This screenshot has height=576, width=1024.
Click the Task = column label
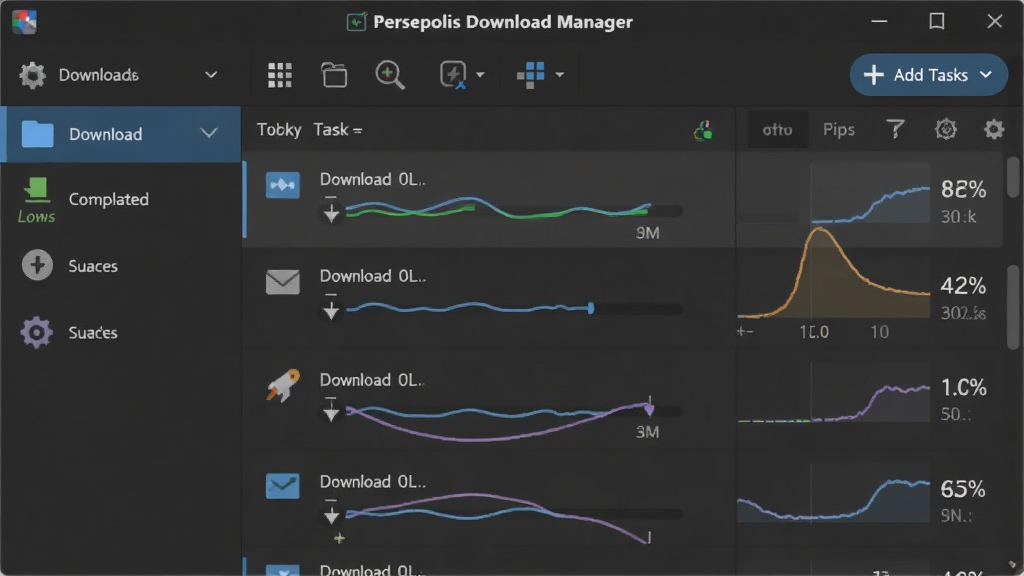(338, 129)
